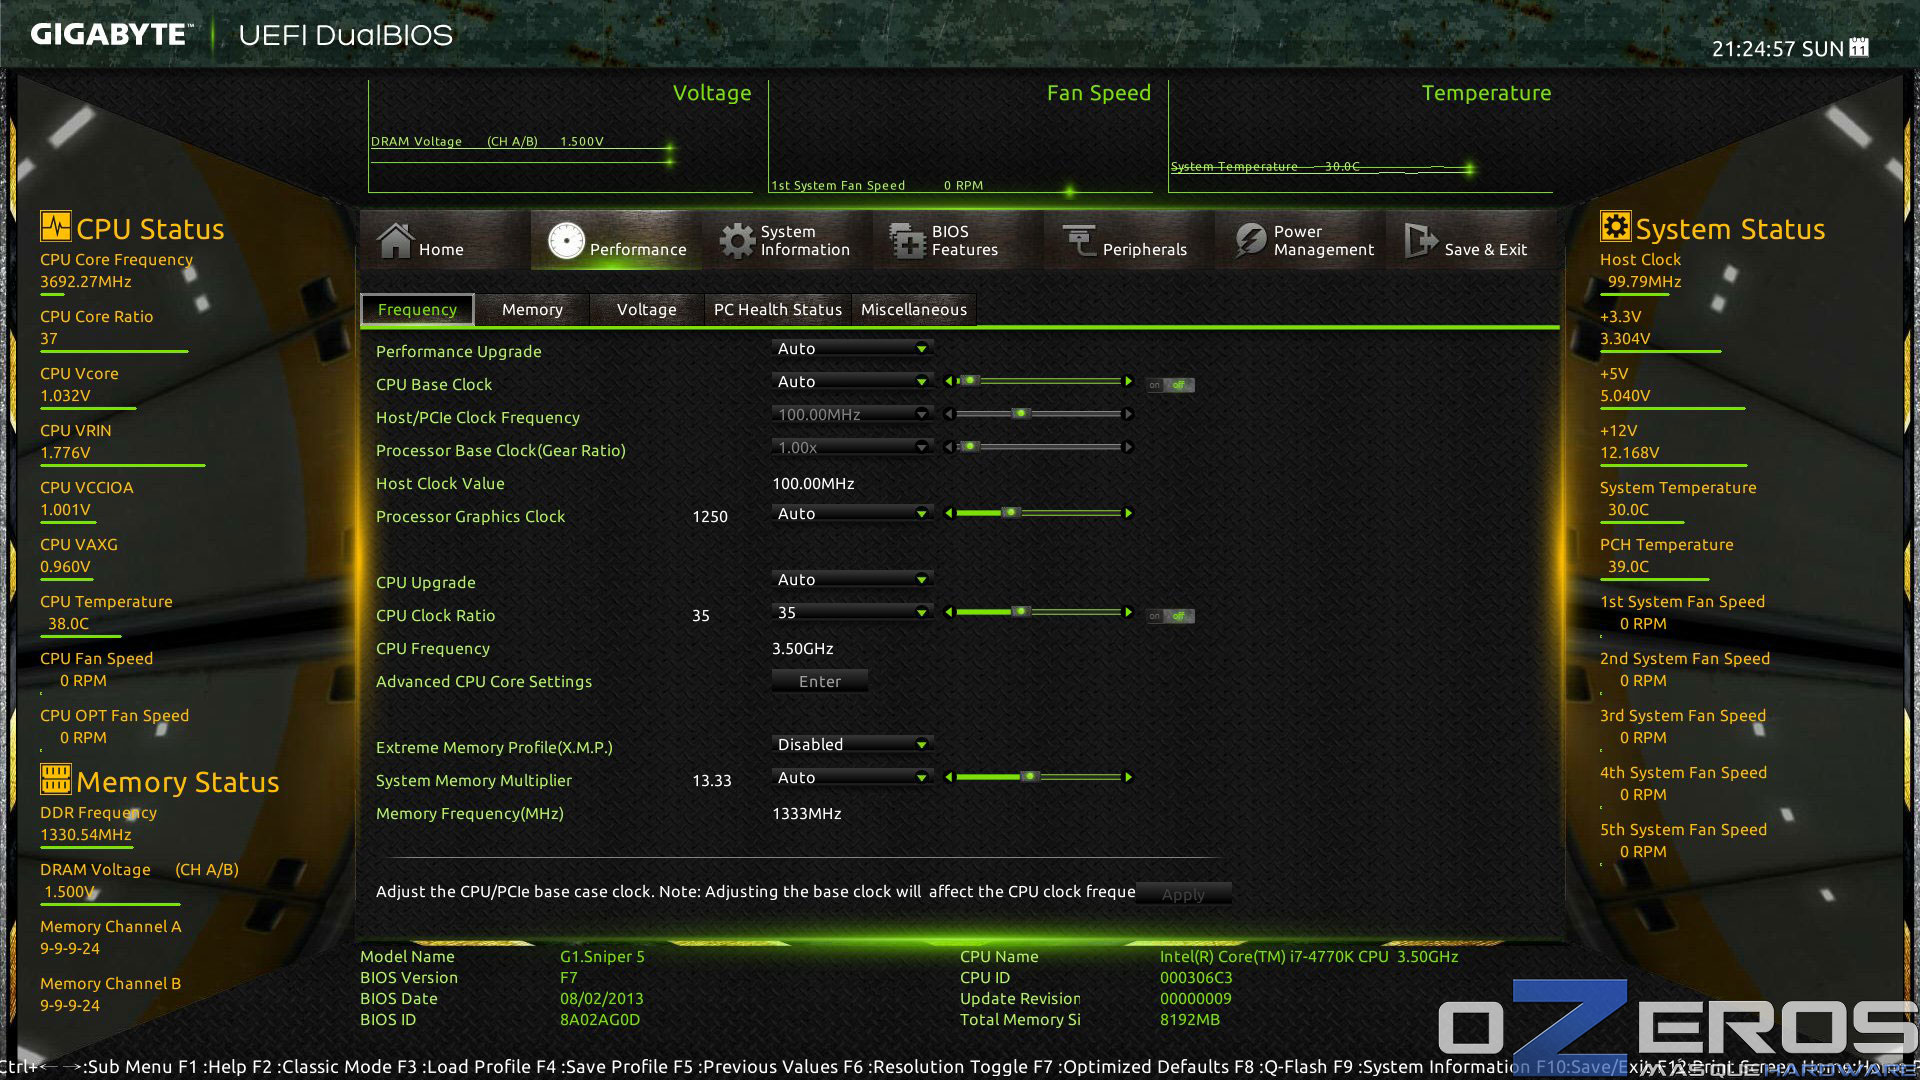The height and width of the screenshot is (1080, 1920).
Task: Open Save & Exit arrow icon
Action: (x=1421, y=240)
